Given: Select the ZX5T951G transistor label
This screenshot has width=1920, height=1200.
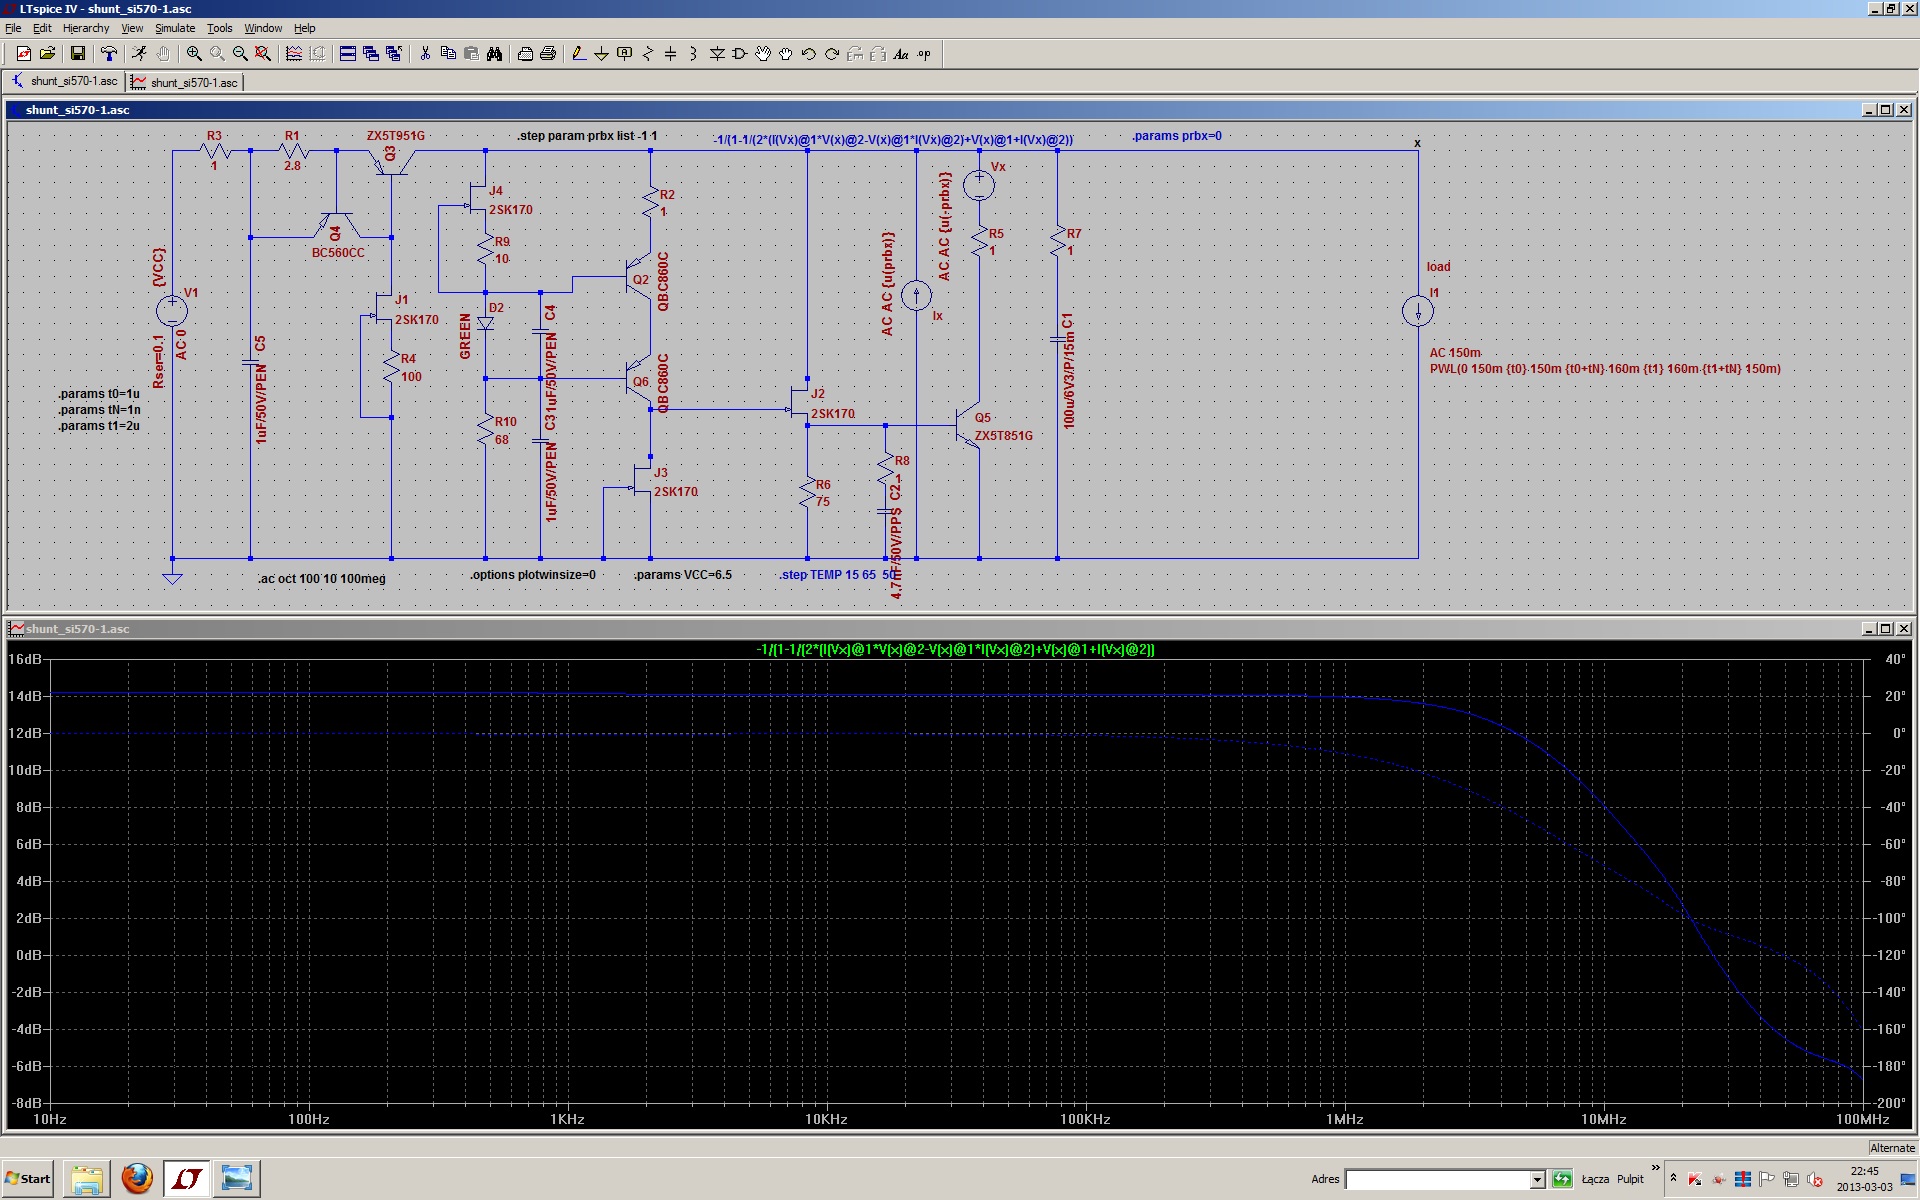Looking at the screenshot, I should pos(396,135).
